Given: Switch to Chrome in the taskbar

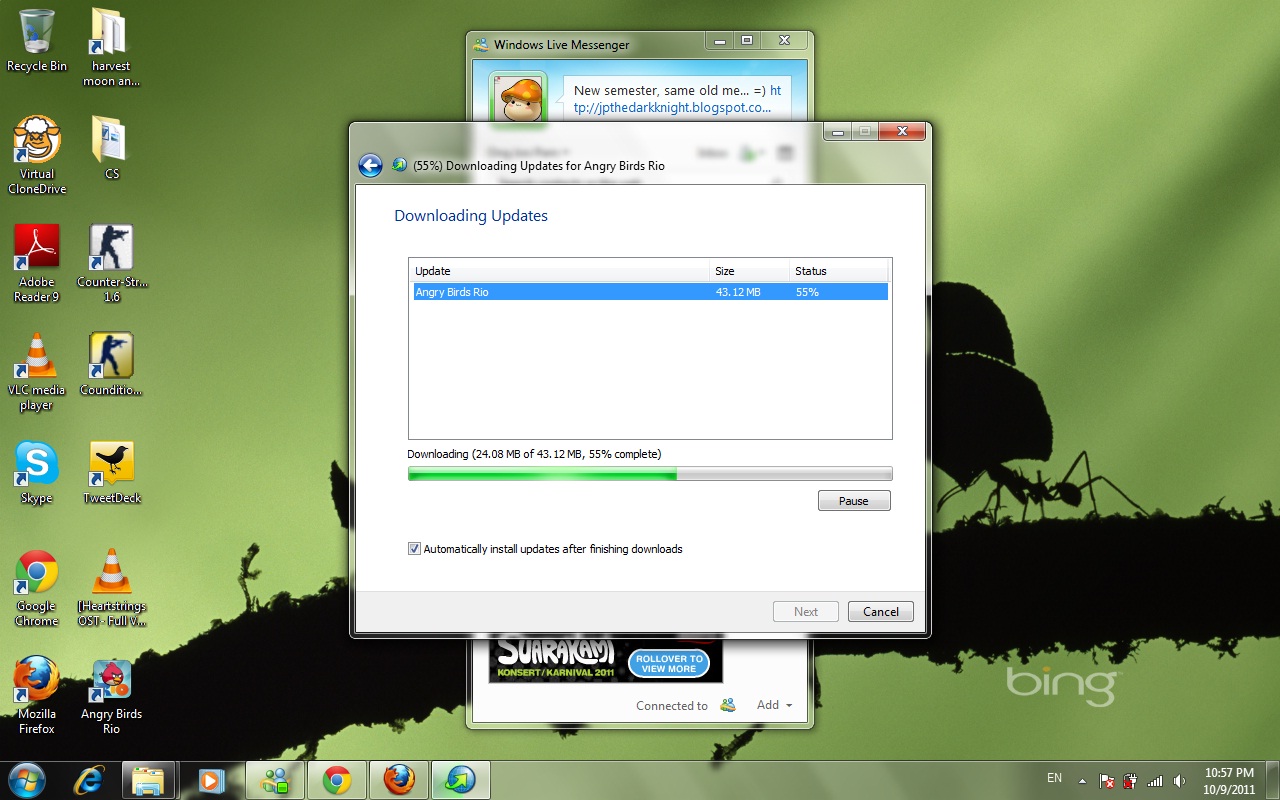Looking at the screenshot, I should click(337, 779).
